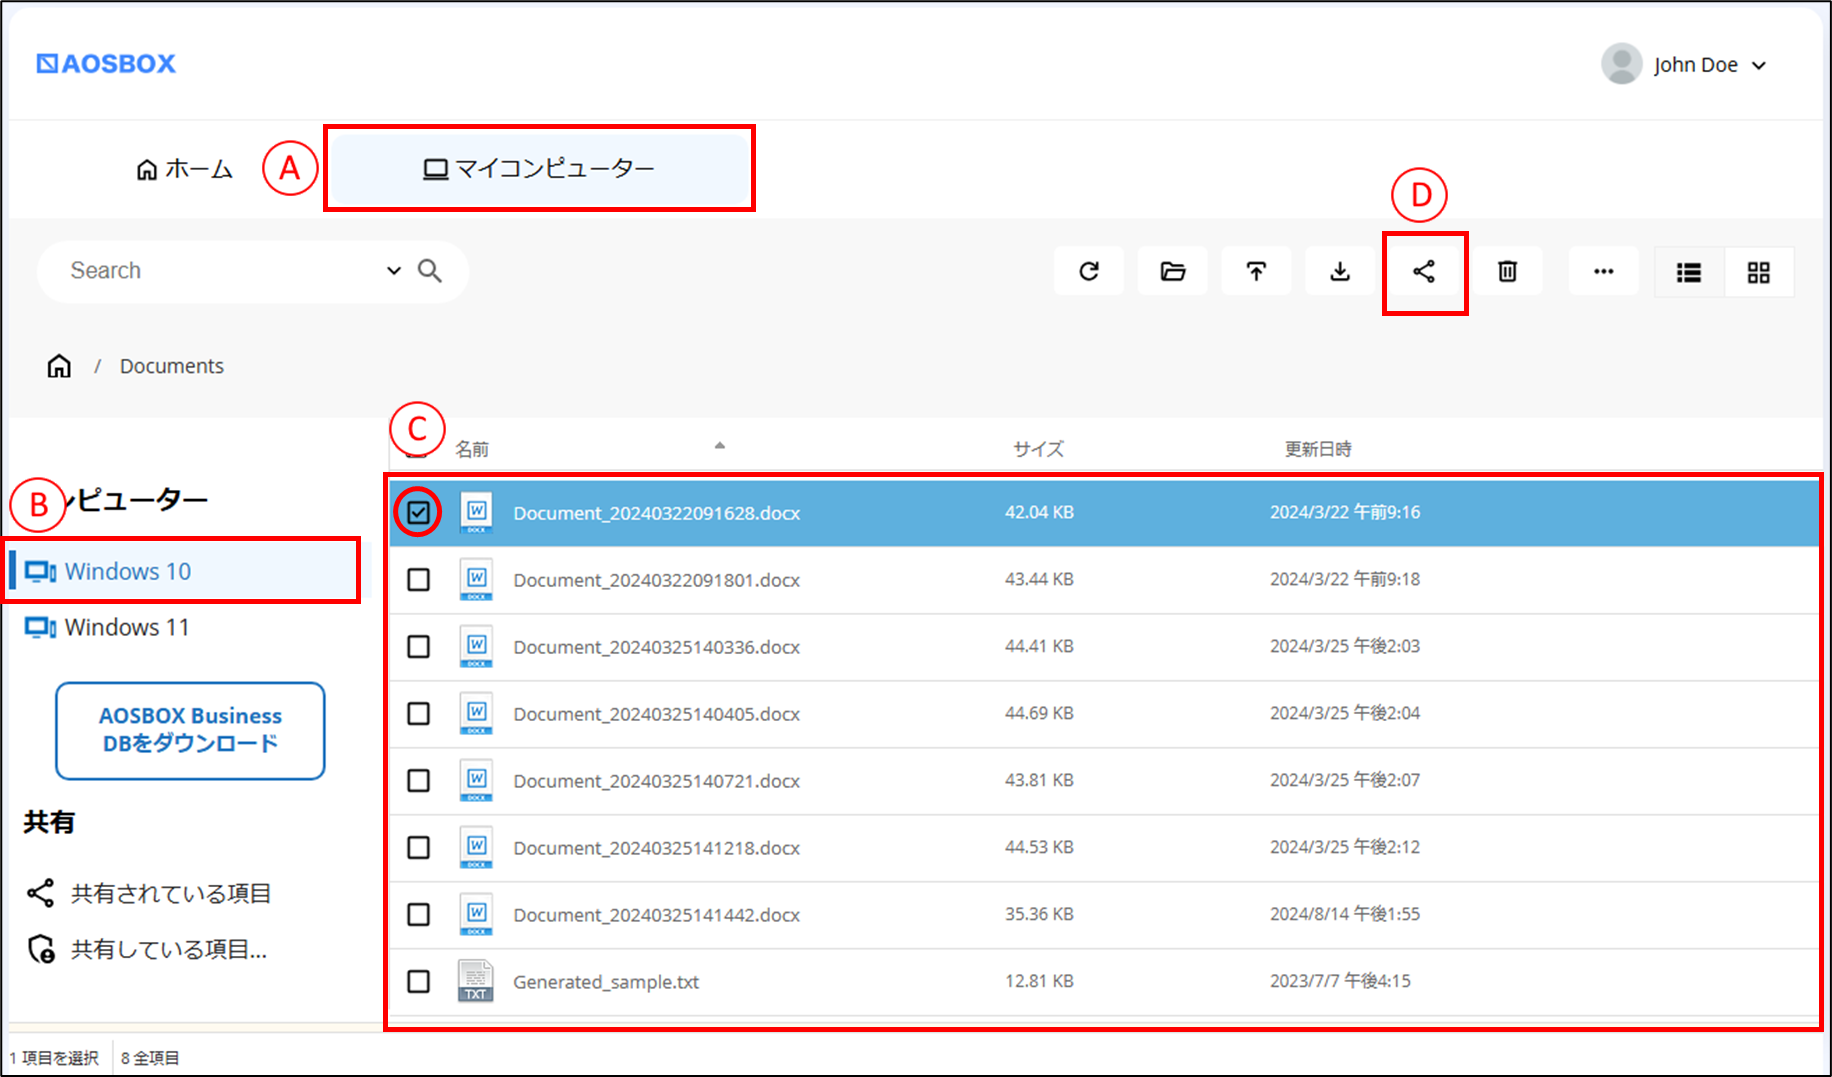Click the search magnifier icon

click(x=430, y=271)
